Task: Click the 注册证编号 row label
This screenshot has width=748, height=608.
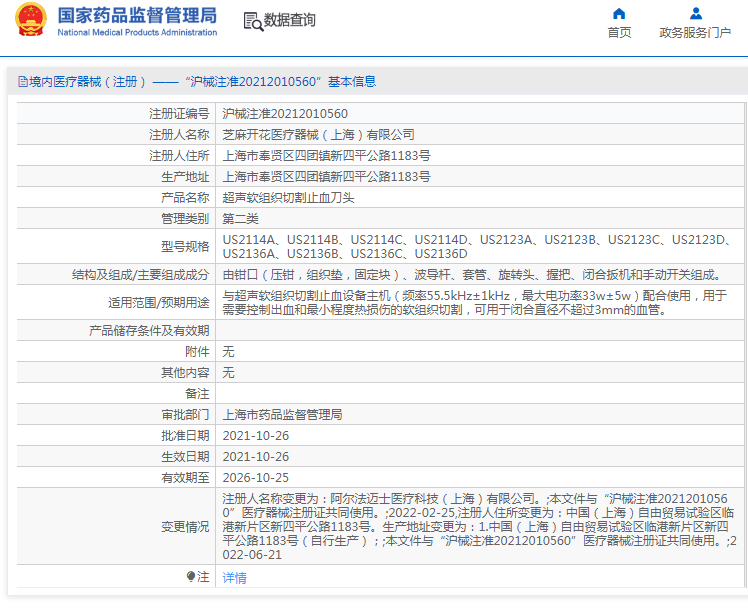Action: pyautogui.click(x=179, y=113)
